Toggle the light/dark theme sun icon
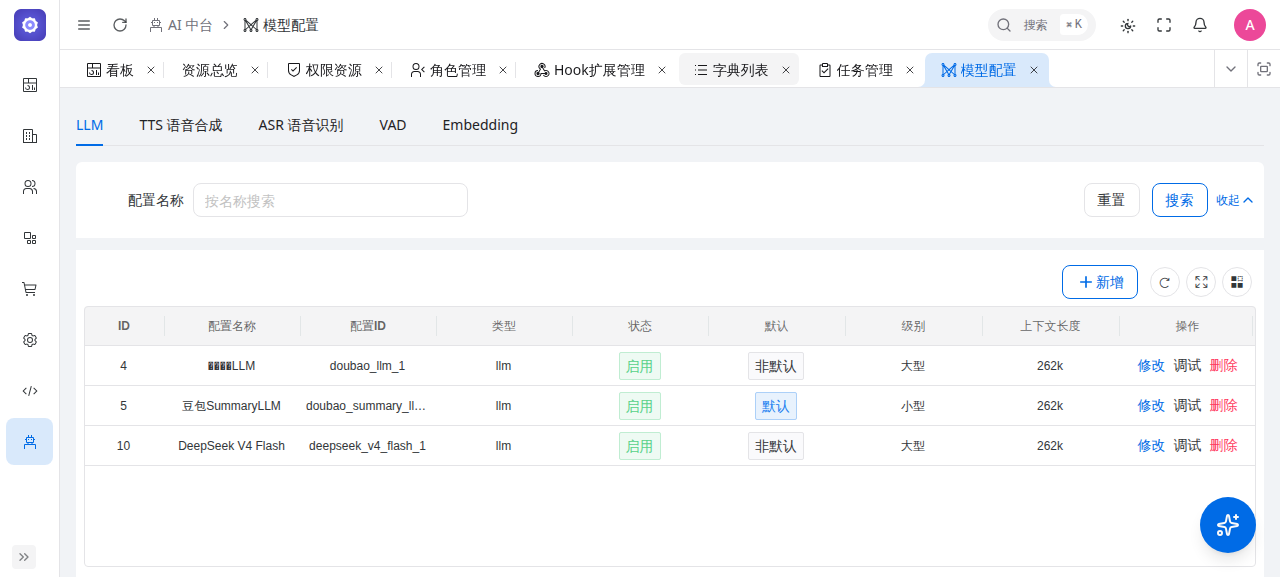 [x=1128, y=25]
